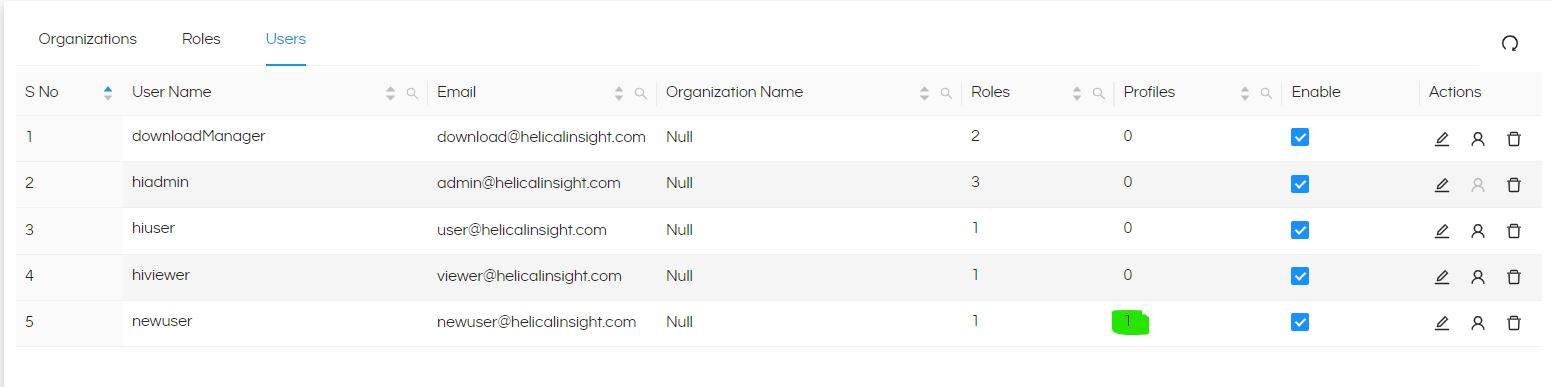Screen dimensions: 1552x387
Task: Delete the hiadmin user via trash icon
Action: pos(1514,185)
